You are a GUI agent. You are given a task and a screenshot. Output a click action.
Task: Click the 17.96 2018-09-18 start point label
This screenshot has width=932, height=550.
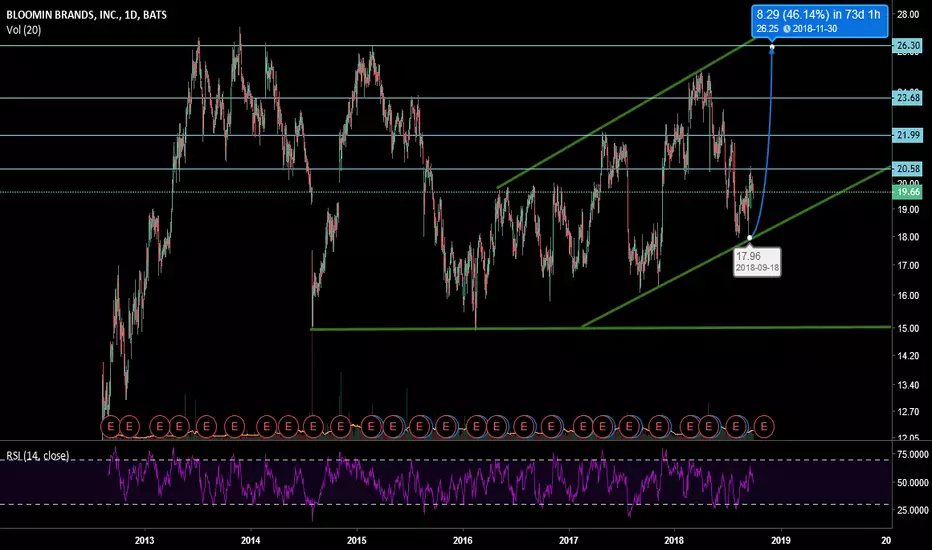pyautogui.click(x=757, y=261)
